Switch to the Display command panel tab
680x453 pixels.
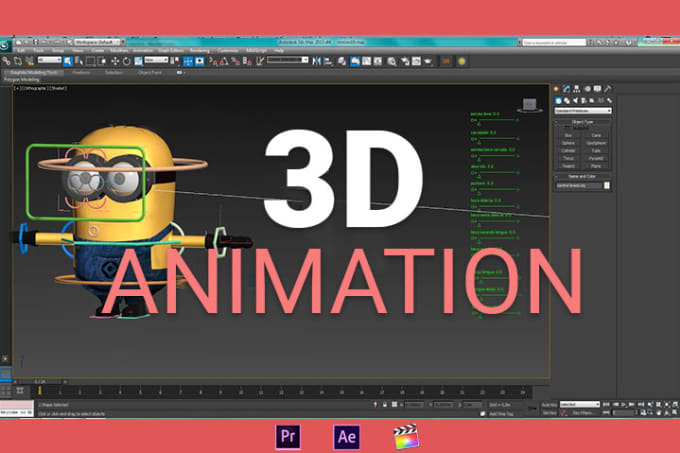598,89
